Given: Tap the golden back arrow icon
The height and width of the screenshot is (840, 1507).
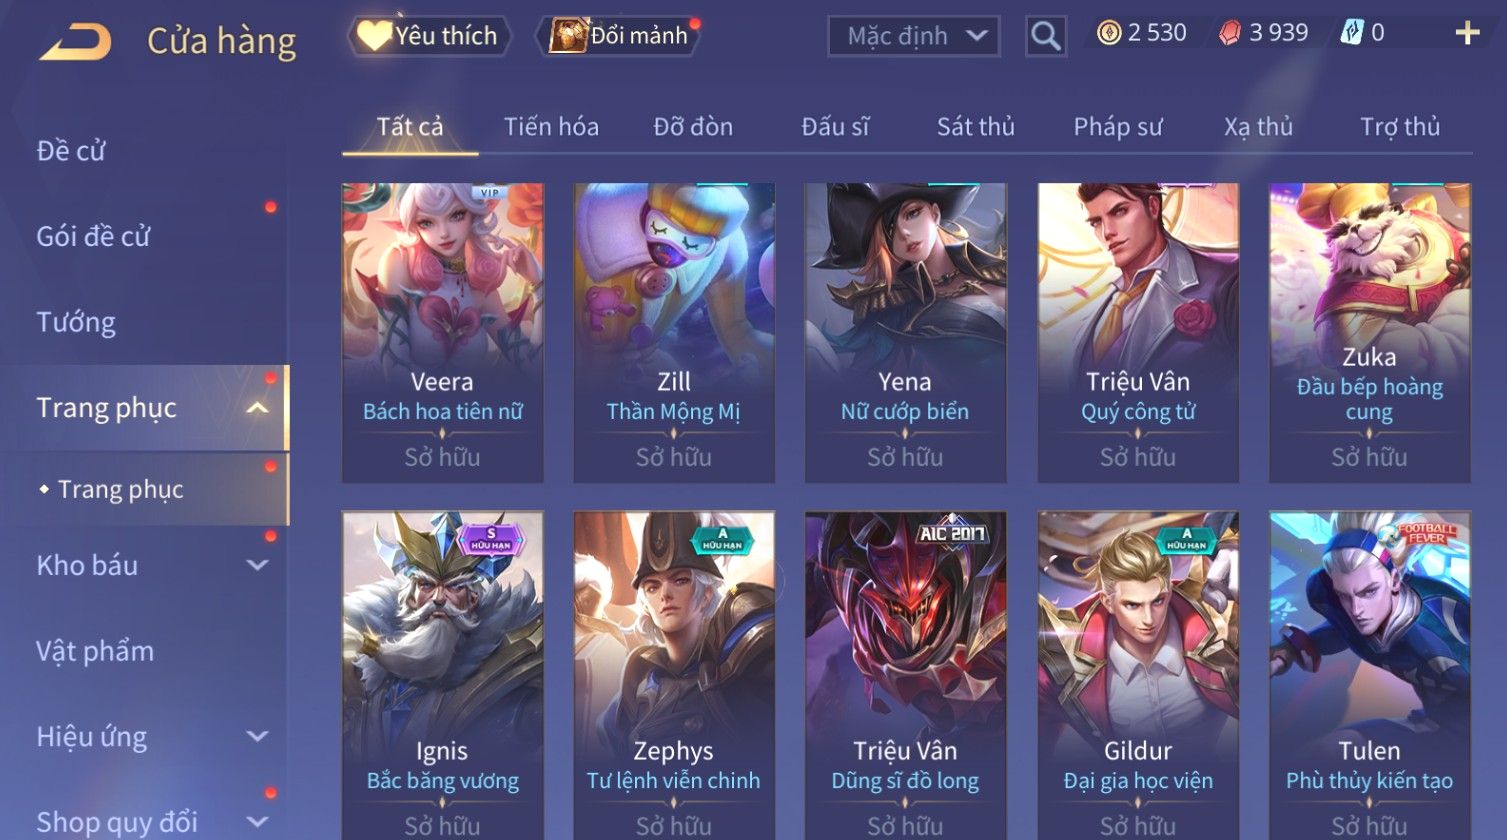Looking at the screenshot, I should tap(75, 42).
